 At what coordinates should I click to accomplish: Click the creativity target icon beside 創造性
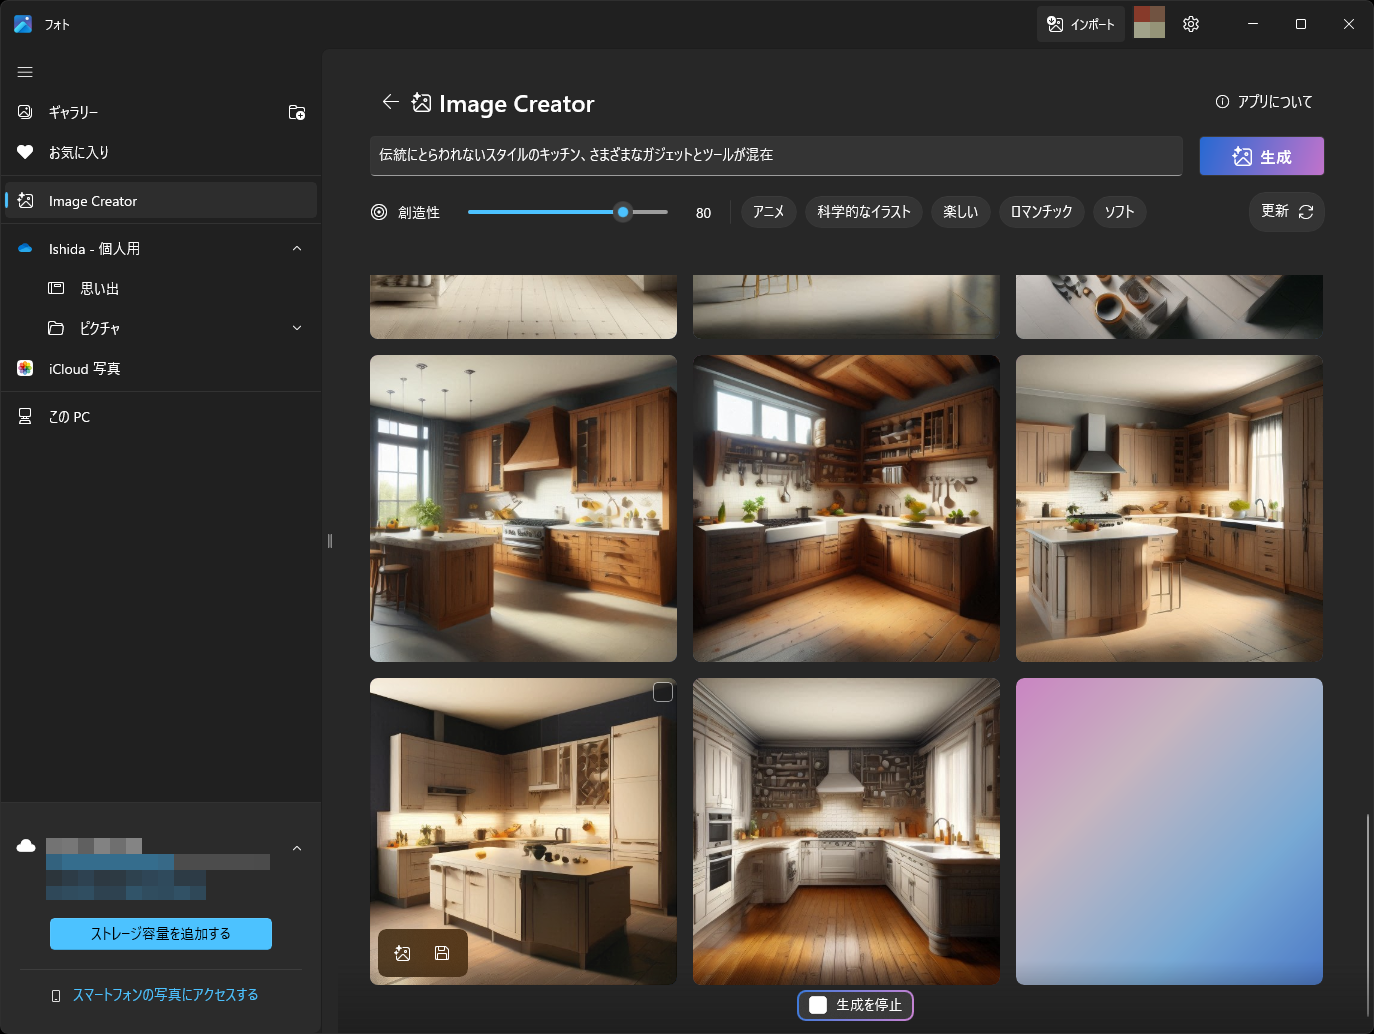coord(379,212)
